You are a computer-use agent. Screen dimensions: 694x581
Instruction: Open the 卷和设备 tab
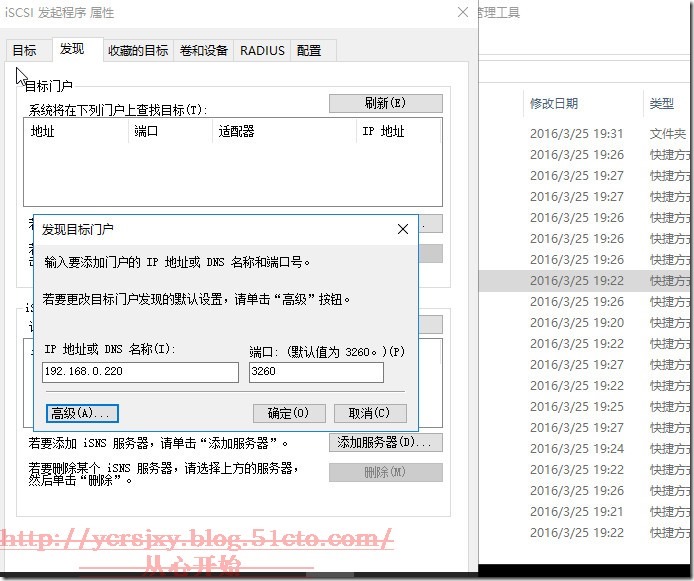coord(204,50)
